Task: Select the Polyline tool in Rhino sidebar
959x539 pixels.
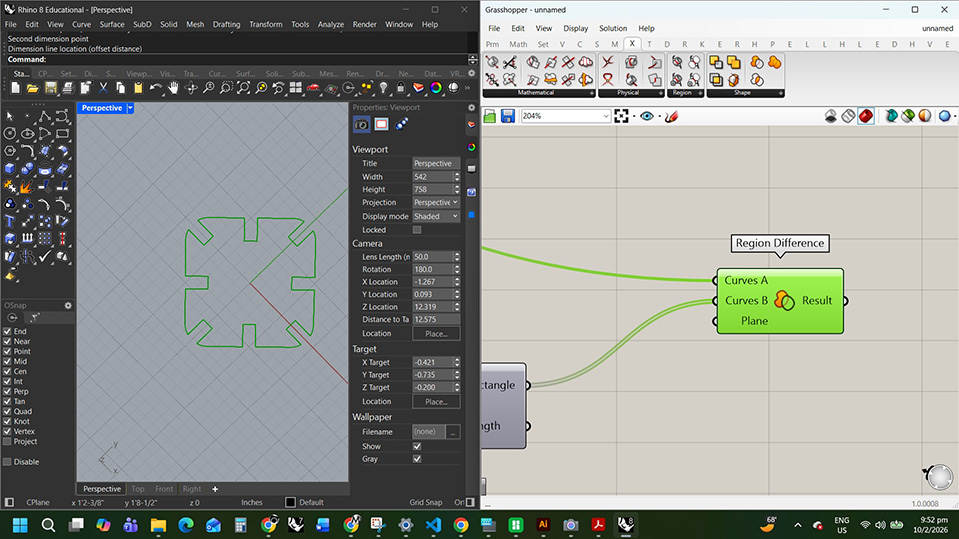Action: pyautogui.click(x=45, y=116)
